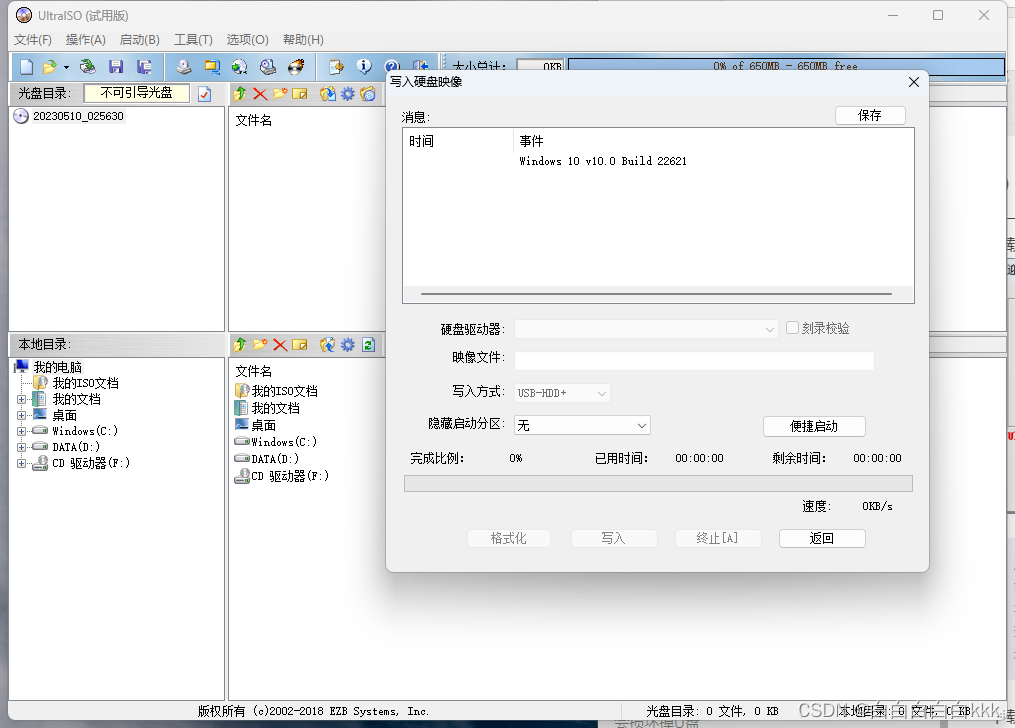
Task: Click the Convert image yellow window icon
Action: click(212, 67)
